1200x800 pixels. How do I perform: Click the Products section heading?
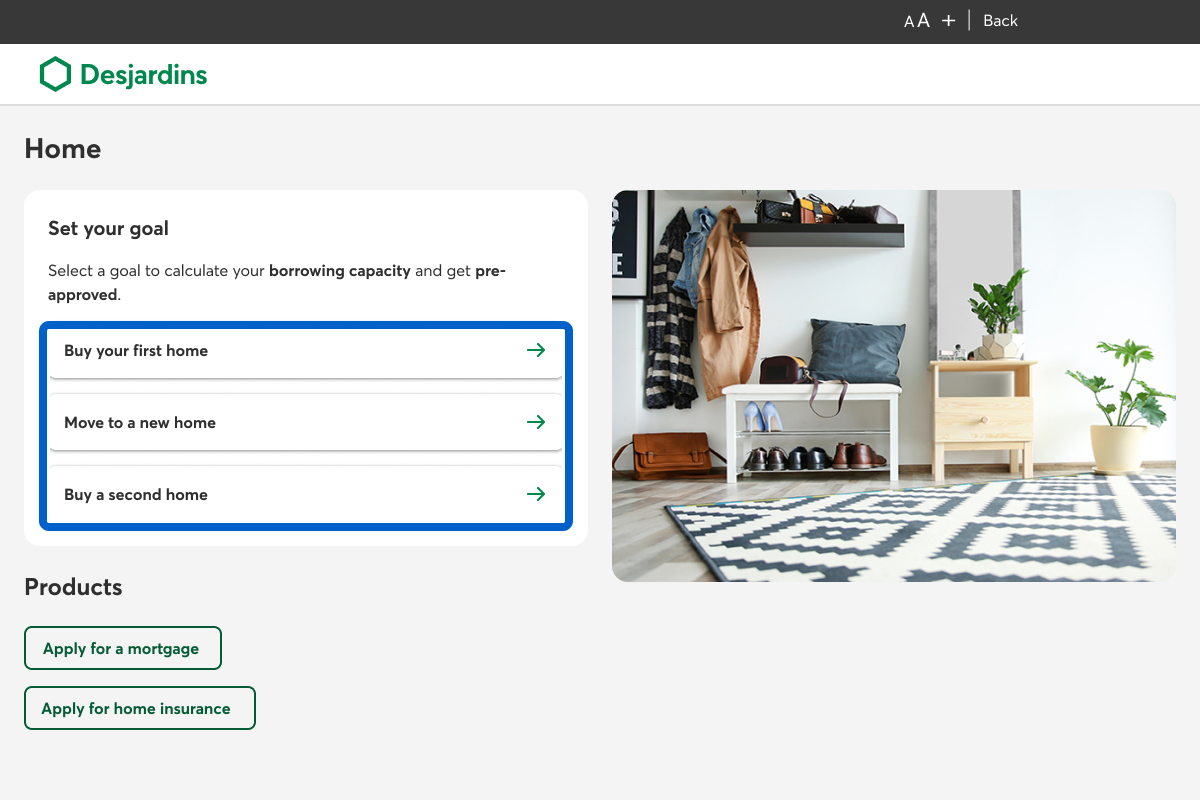point(73,587)
